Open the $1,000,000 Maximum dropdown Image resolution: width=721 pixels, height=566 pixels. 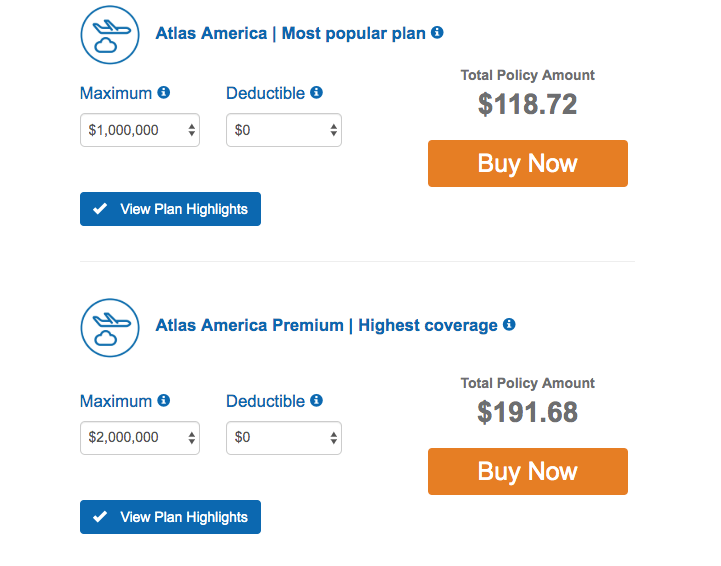140,130
